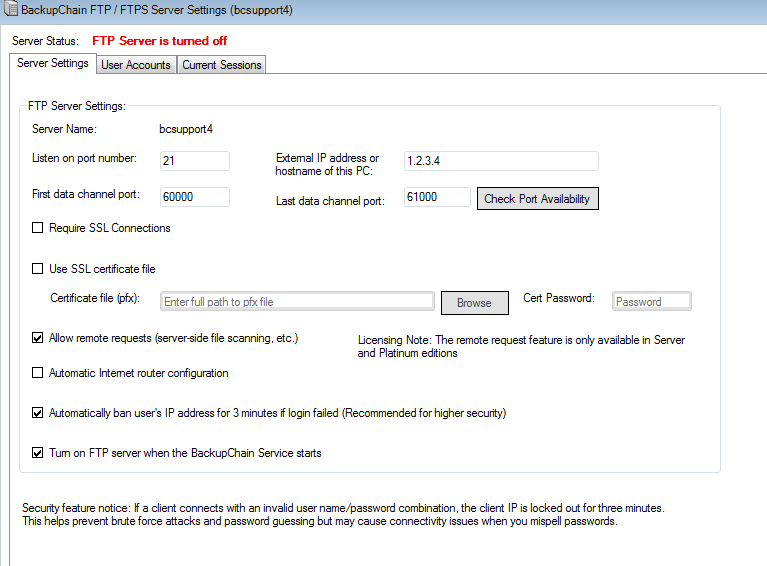Click the 'Certificate file (pfx):' label

point(95,298)
